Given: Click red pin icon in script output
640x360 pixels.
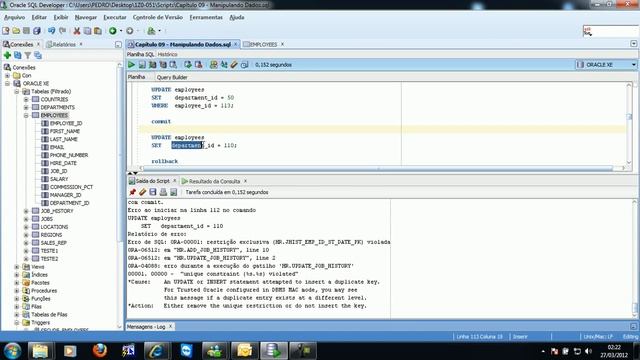Looking at the screenshot, I should tap(132, 192).
